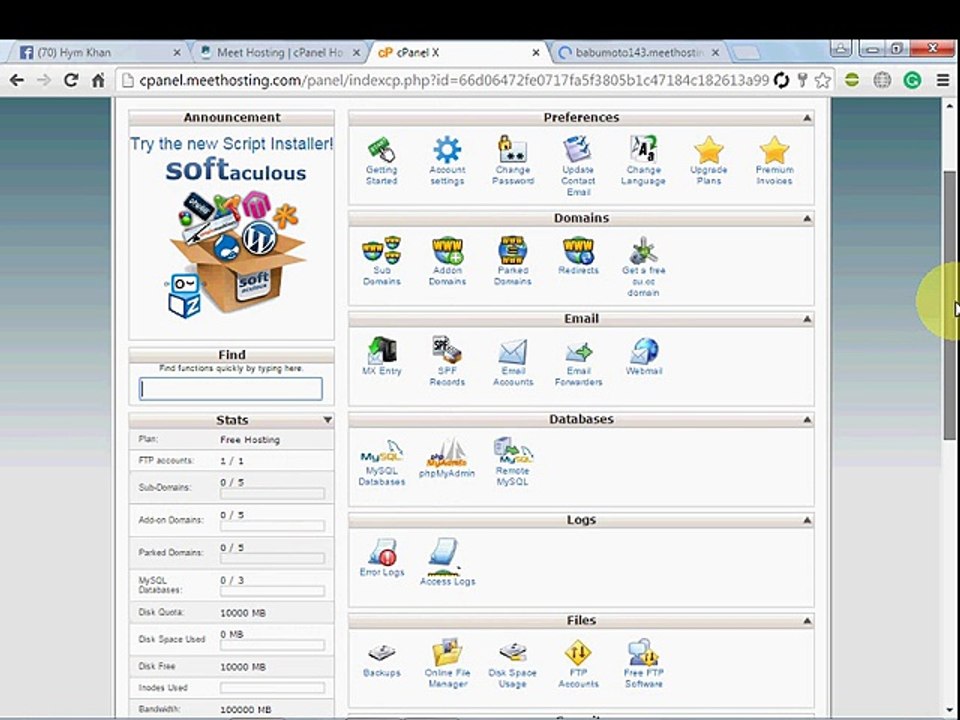
Task: Collapse the Databases section
Action: (x=806, y=419)
